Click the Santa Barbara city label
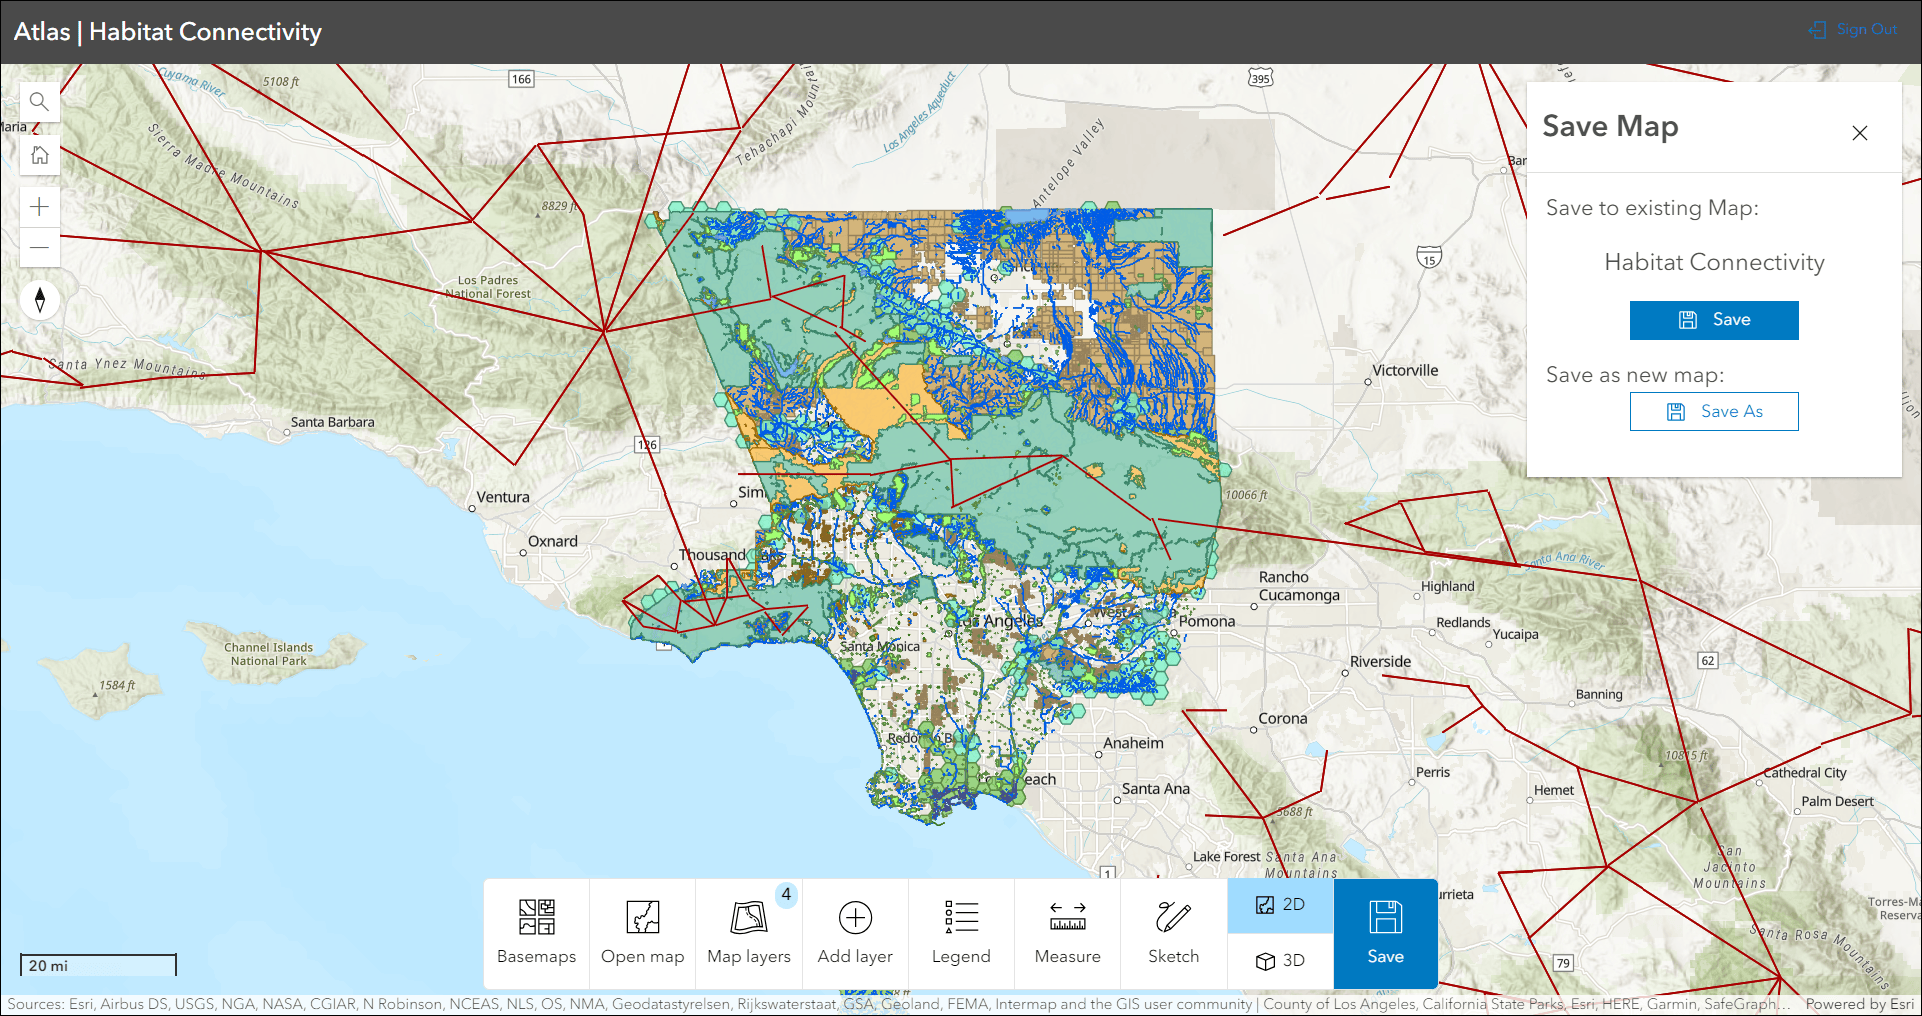The image size is (1922, 1016). pyautogui.click(x=333, y=422)
